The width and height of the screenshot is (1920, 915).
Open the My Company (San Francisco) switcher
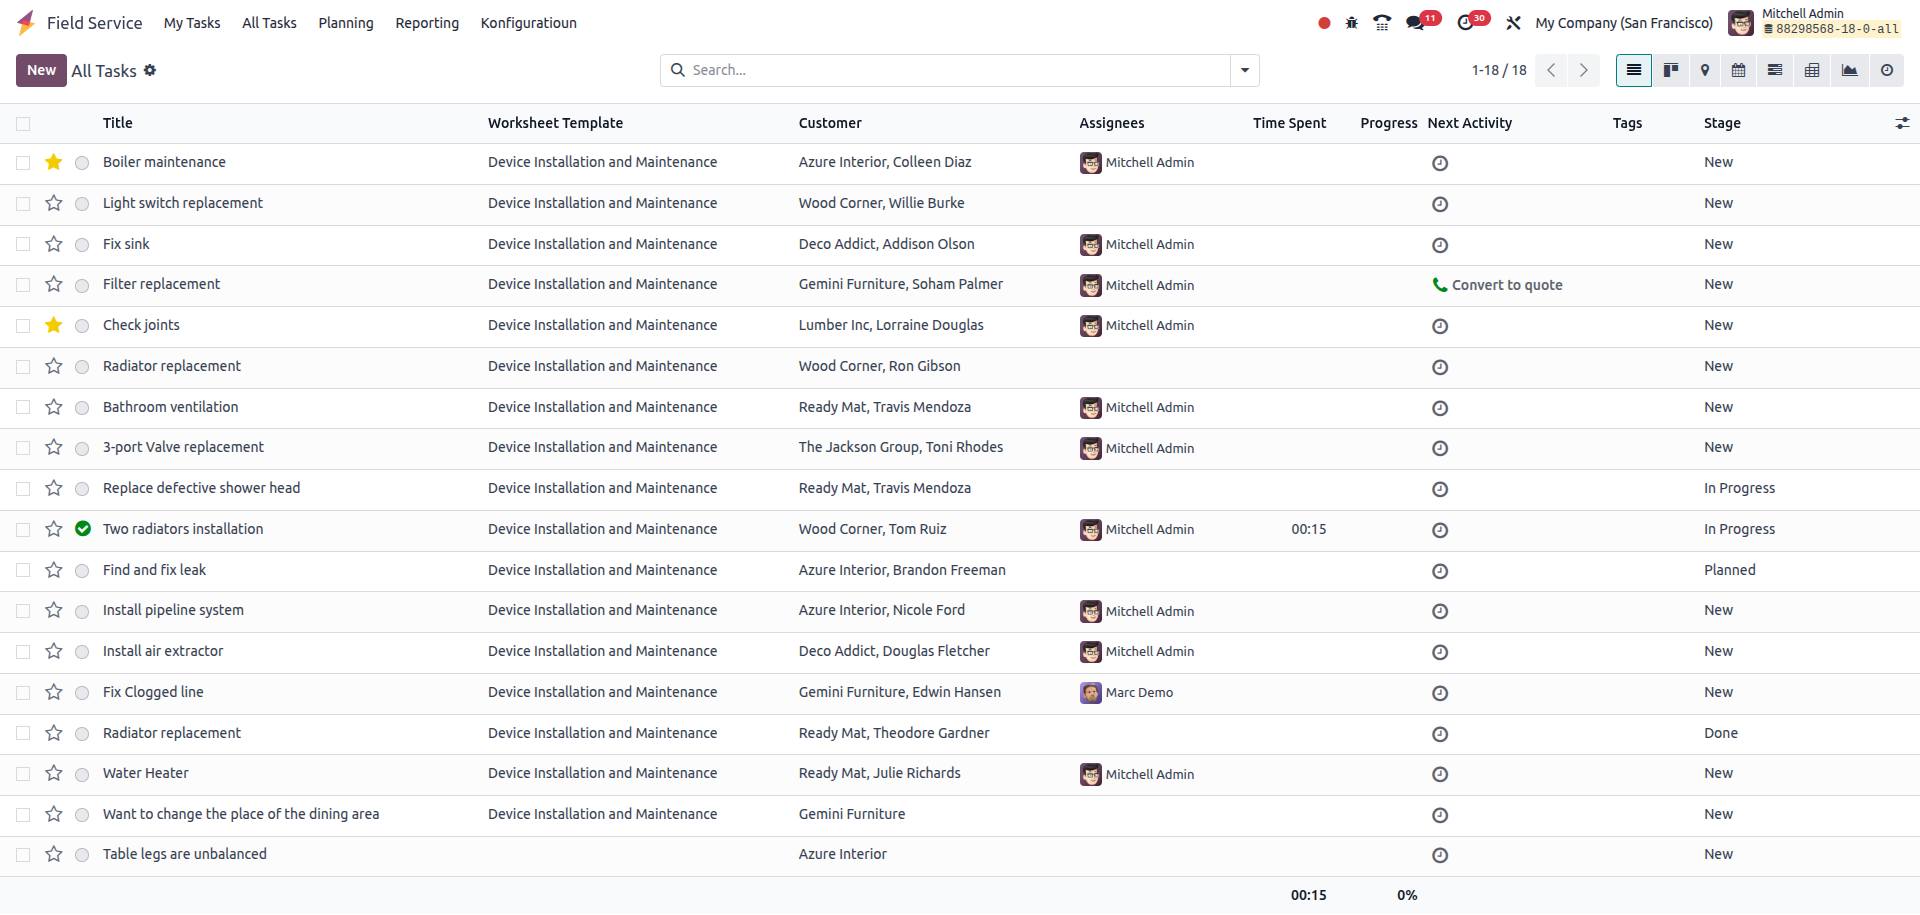tap(1624, 23)
